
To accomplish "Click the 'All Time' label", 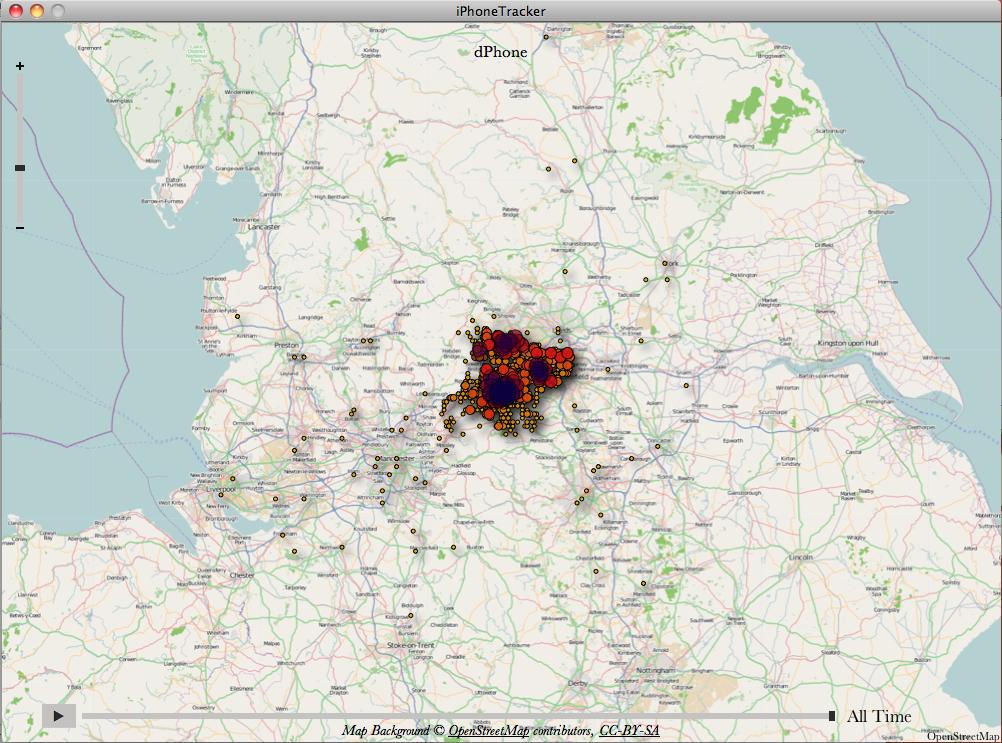I will 879,716.
